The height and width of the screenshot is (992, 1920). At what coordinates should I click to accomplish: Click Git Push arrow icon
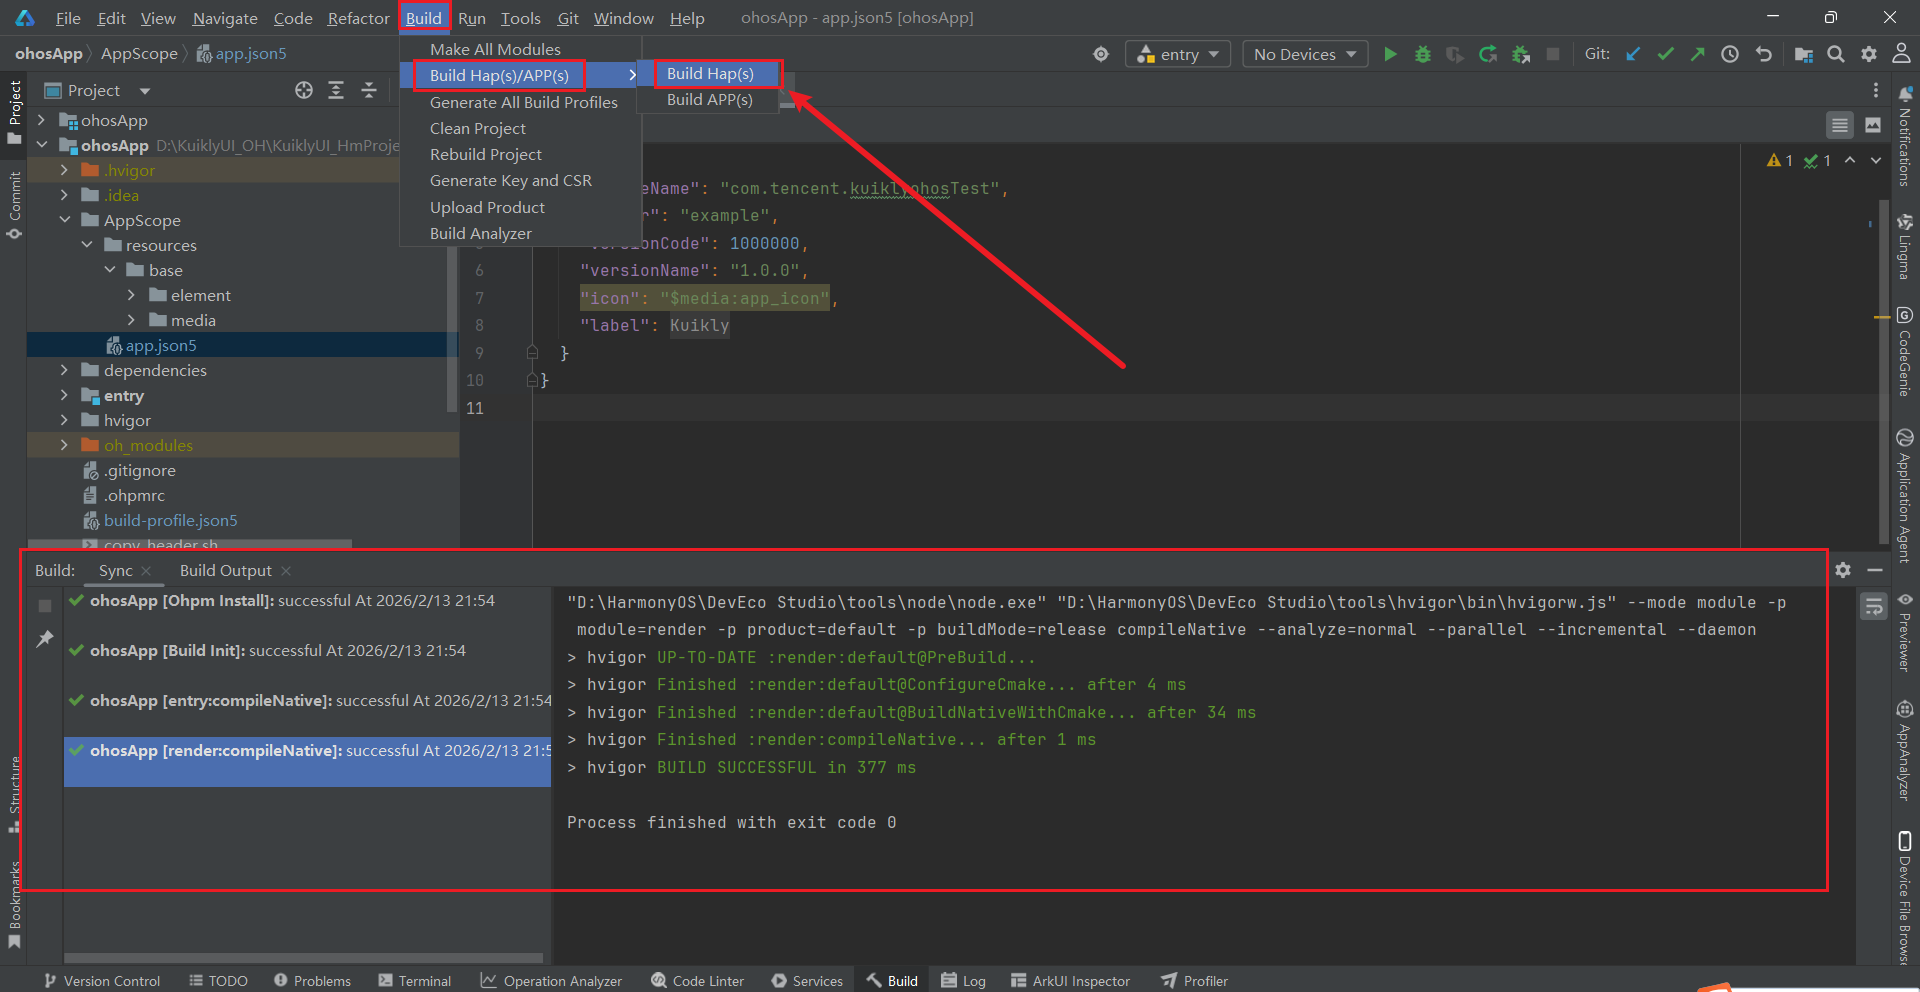[x=1697, y=54]
